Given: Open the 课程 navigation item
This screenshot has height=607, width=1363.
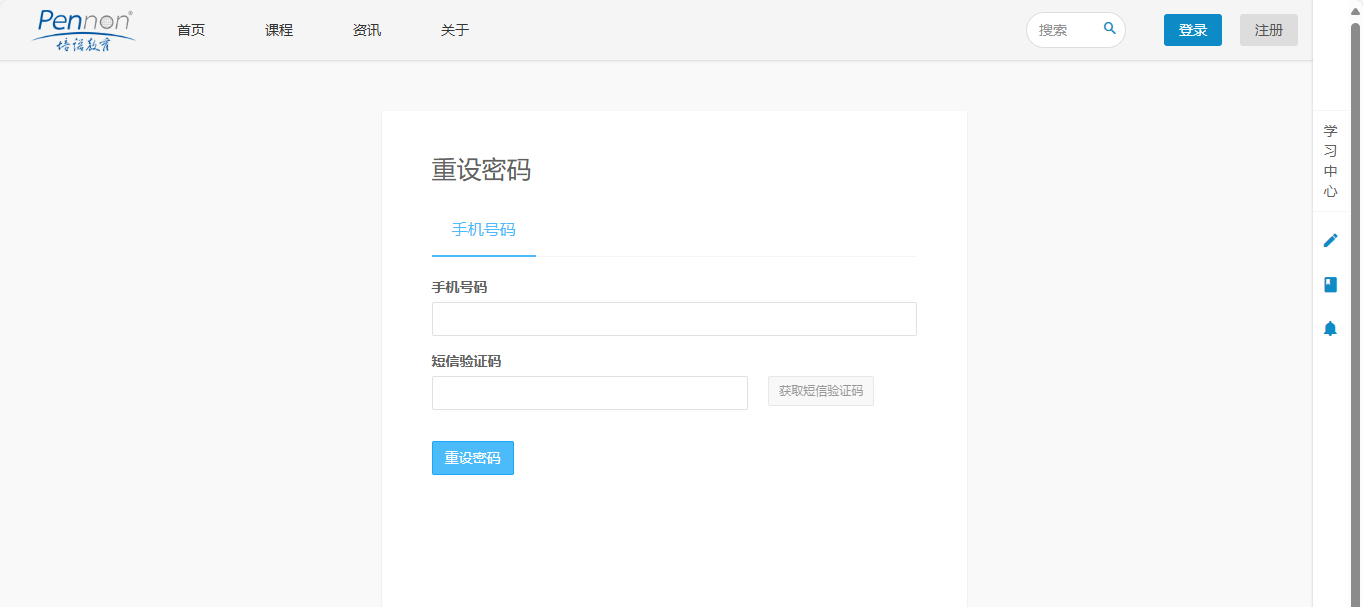Looking at the screenshot, I should coord(279,30).
